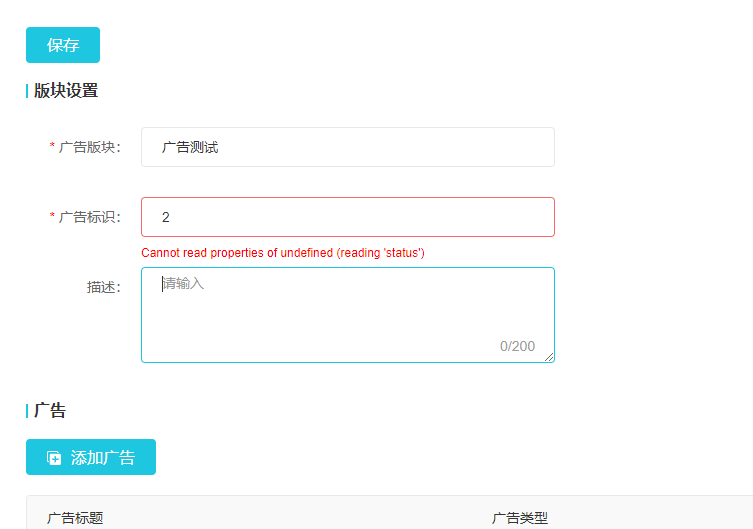The height and width of the screenshot is (529, 753).
Task: Click the 广告版块 field label
Action: pos(89,147)
